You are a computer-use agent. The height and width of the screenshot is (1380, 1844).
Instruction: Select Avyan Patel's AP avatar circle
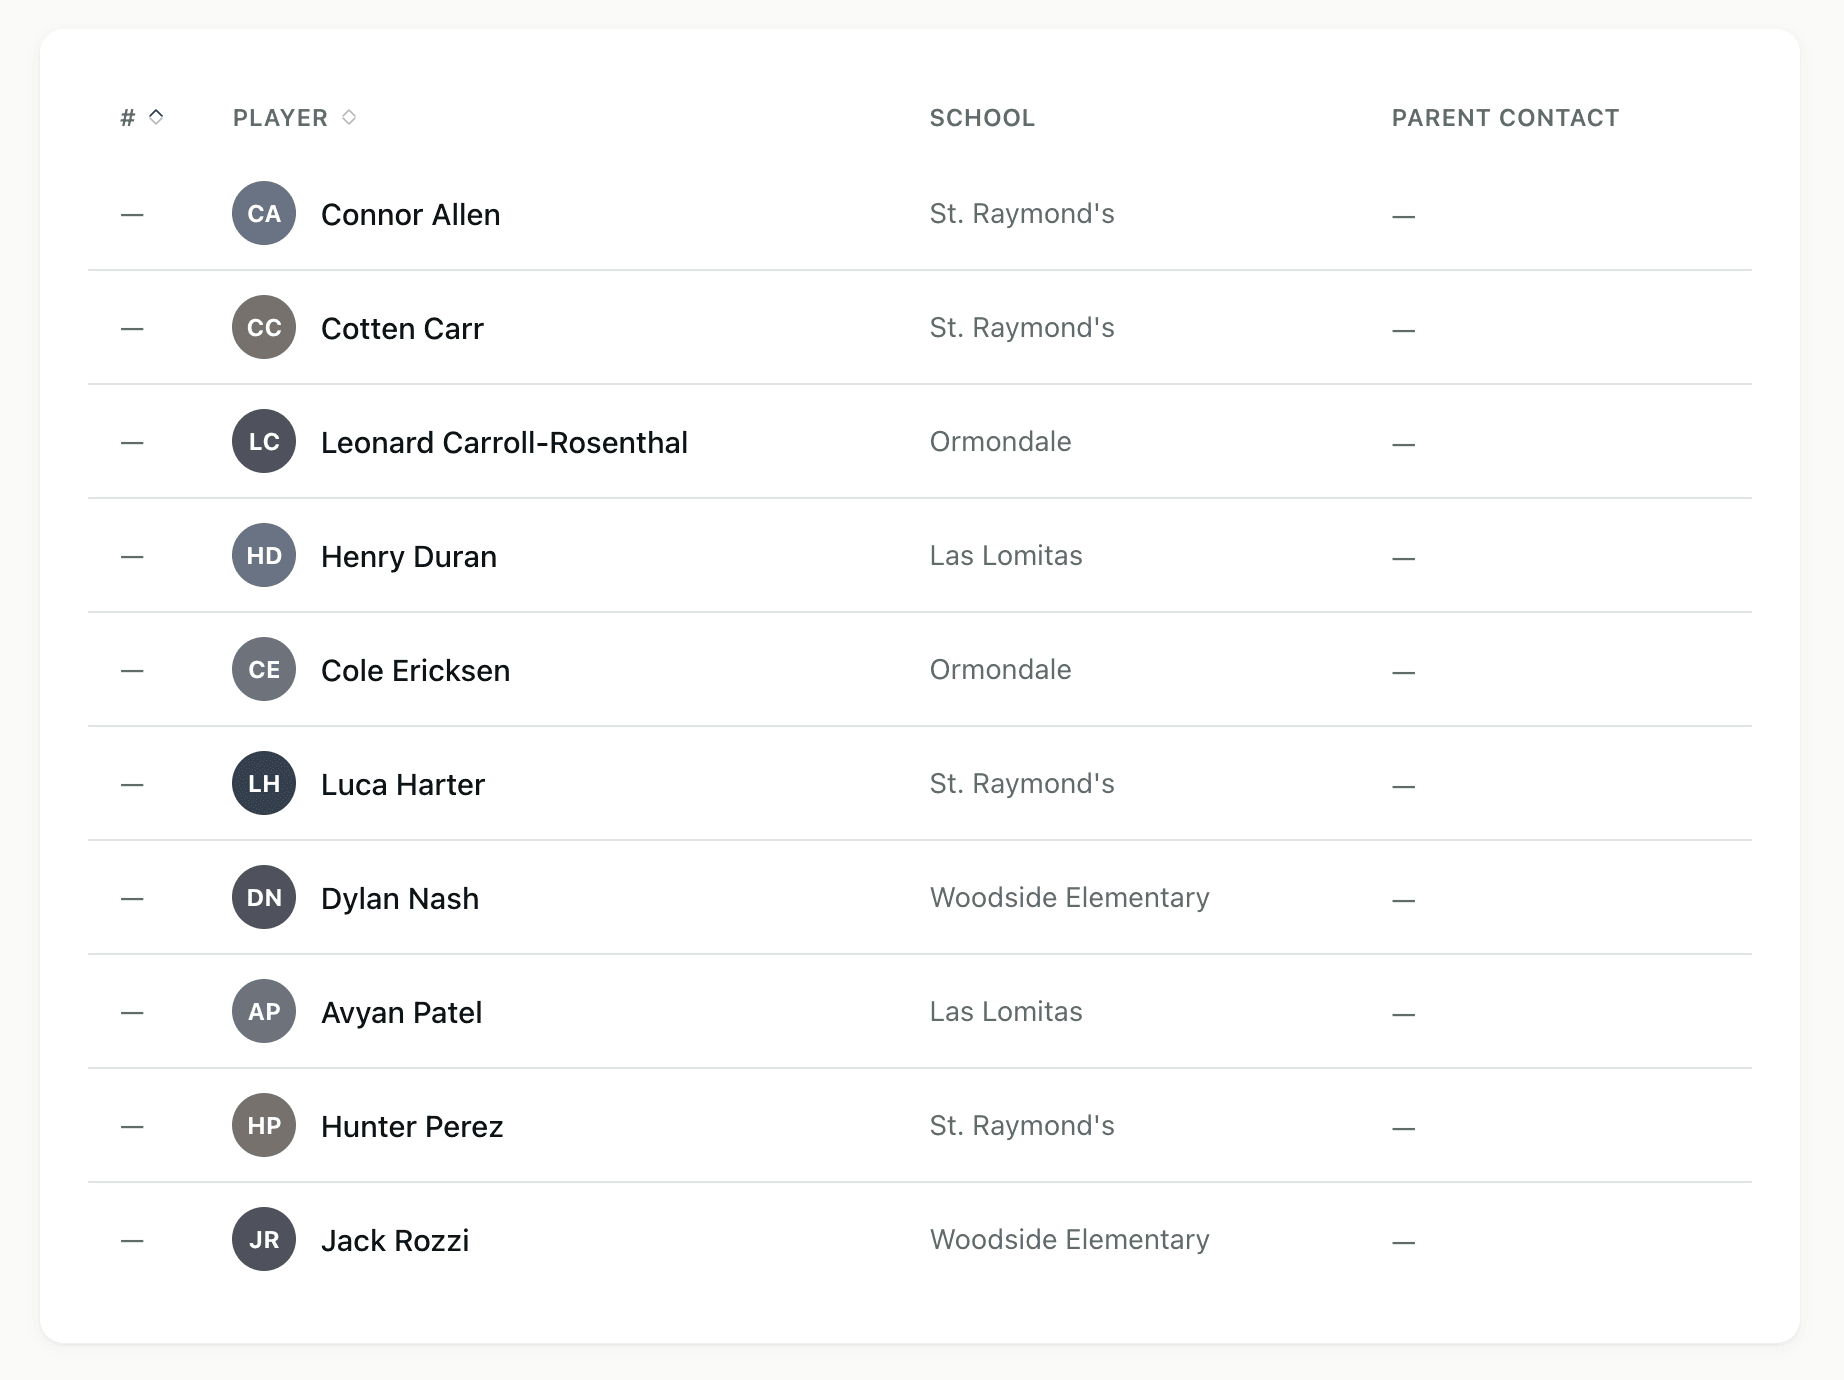[263, 1011]
